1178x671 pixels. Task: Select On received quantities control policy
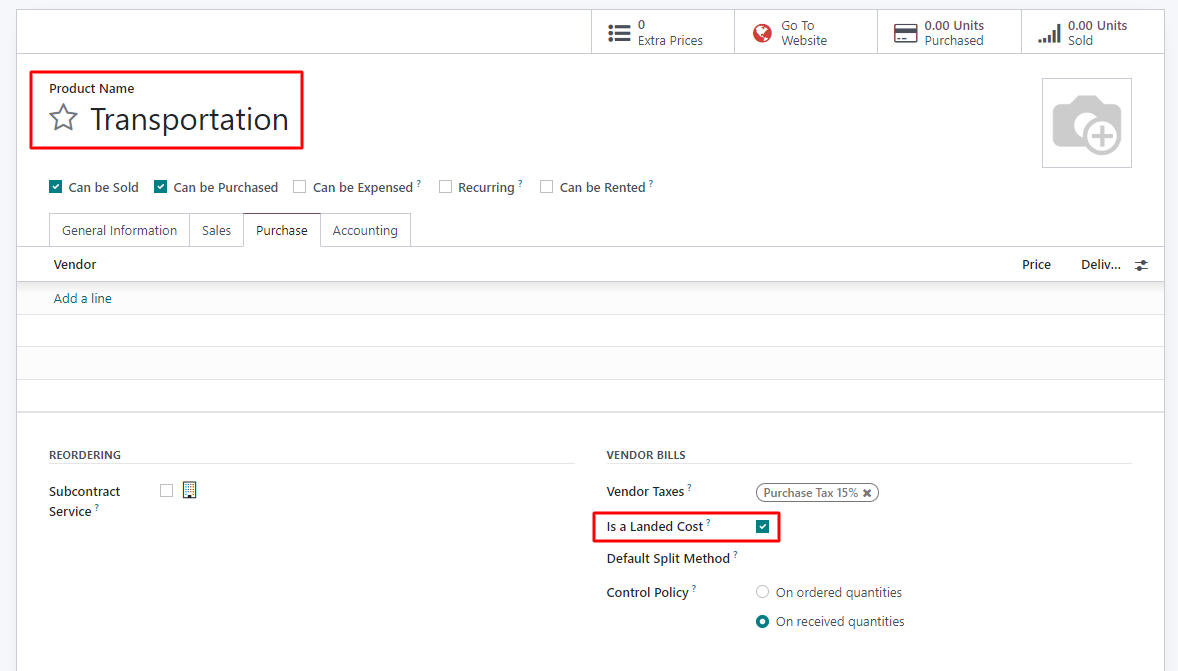763,621
